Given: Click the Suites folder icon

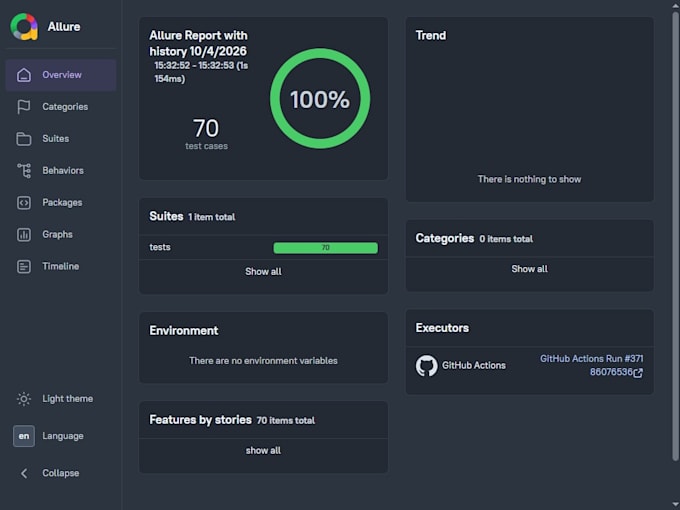Looking at the screenshot, I should click(x=24, y=139).
